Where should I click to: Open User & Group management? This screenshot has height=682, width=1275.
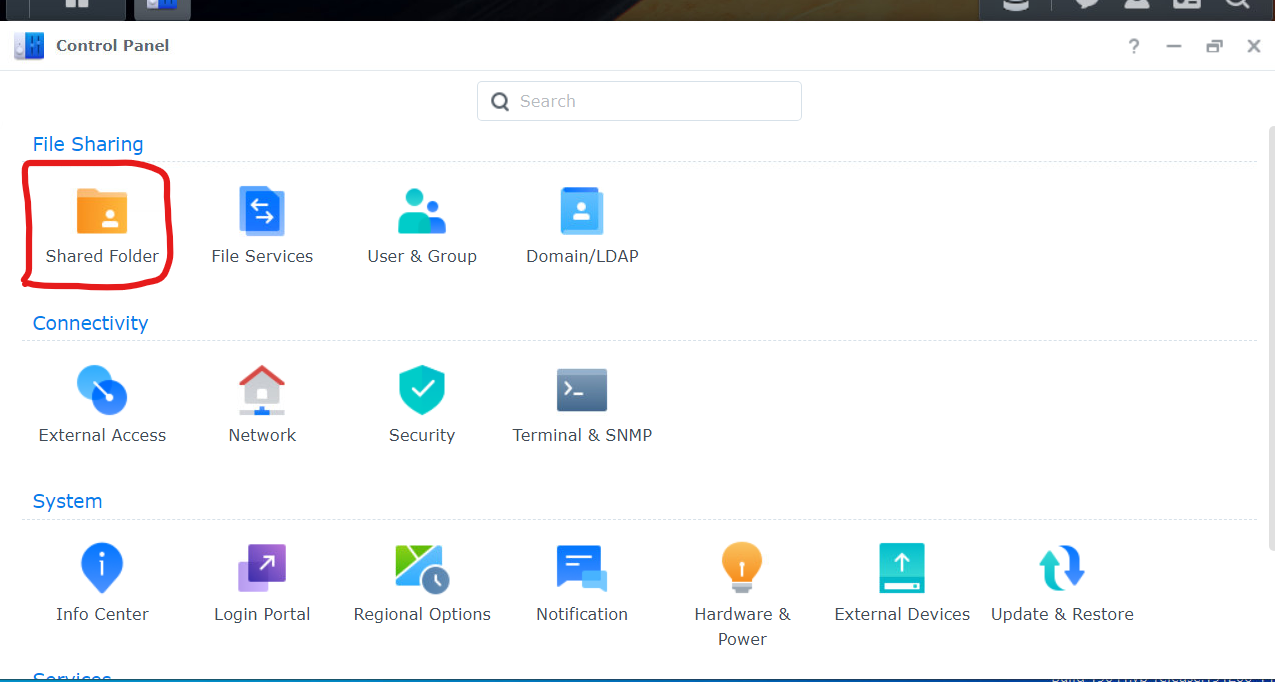(422, 227)
